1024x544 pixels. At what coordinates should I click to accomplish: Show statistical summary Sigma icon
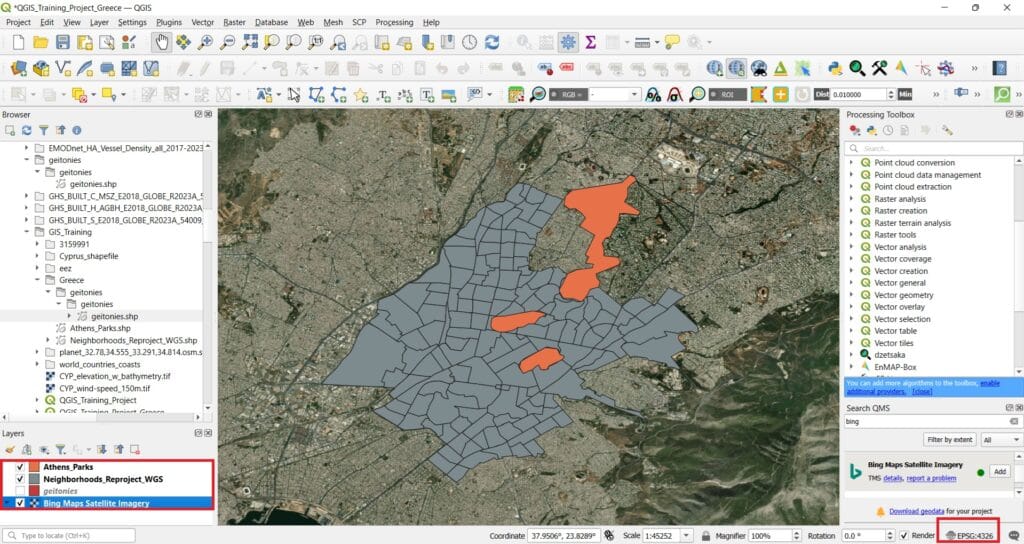(590, 42)
